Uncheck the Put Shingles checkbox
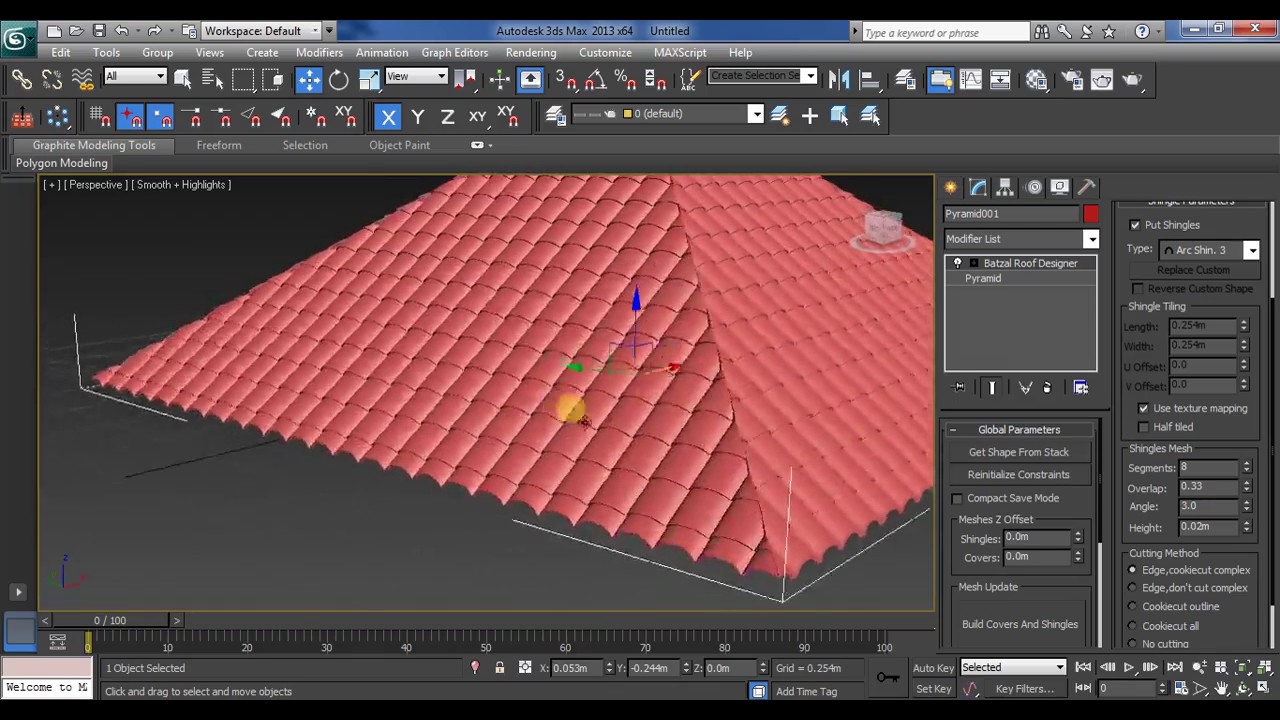Viewport: 1280px width, 720px height. point(1135,225)
